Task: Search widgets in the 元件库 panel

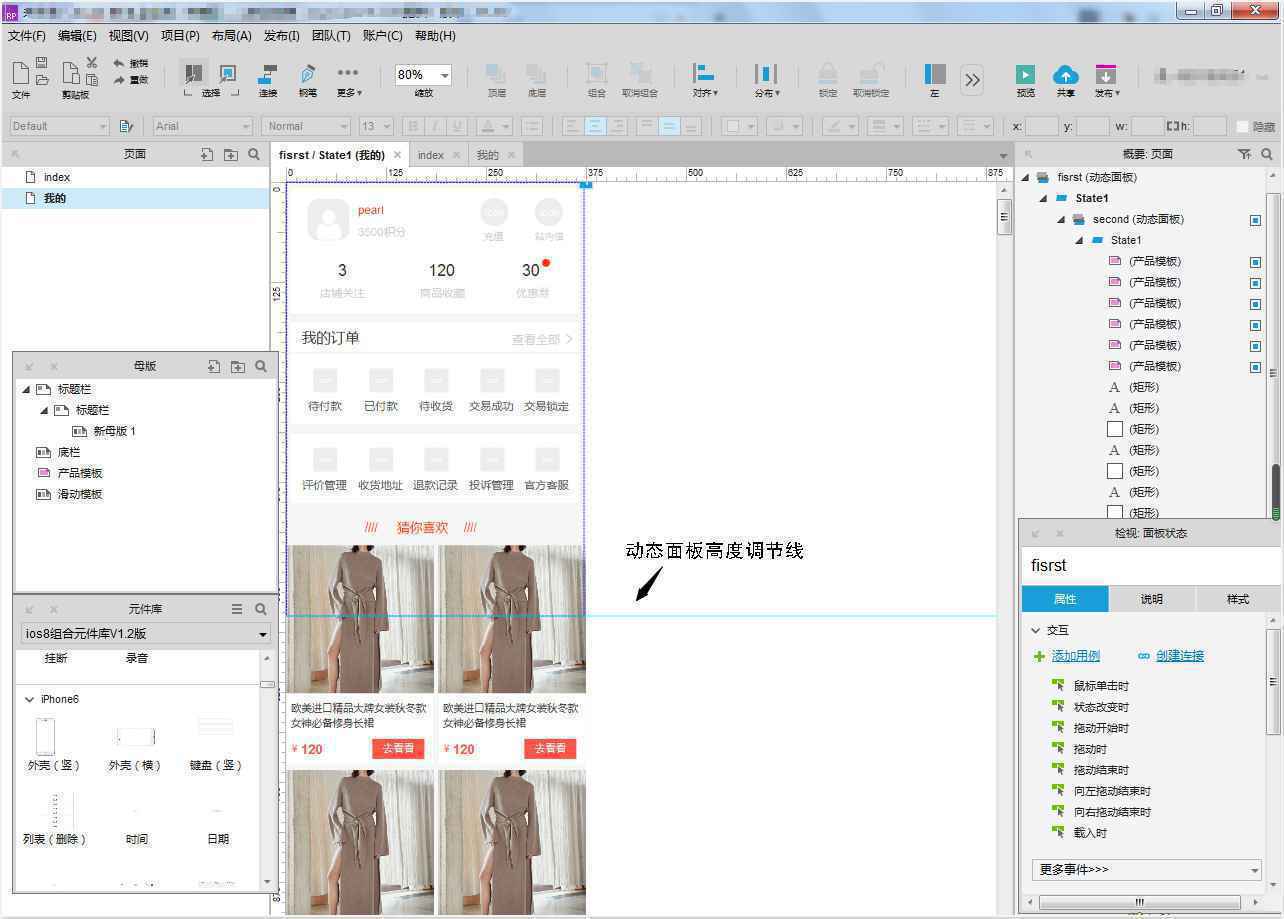Action: [261, 608]
